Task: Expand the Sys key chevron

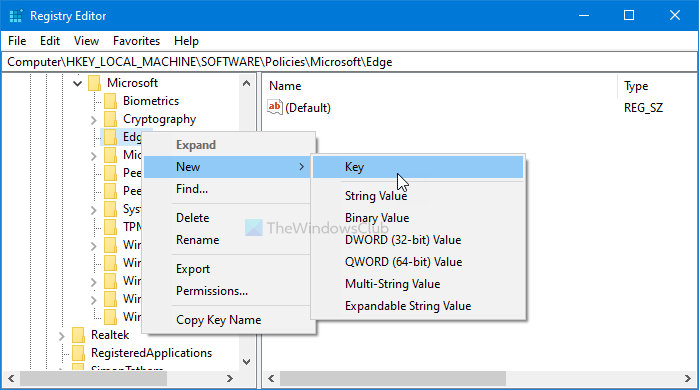Action: click(93, 209)
